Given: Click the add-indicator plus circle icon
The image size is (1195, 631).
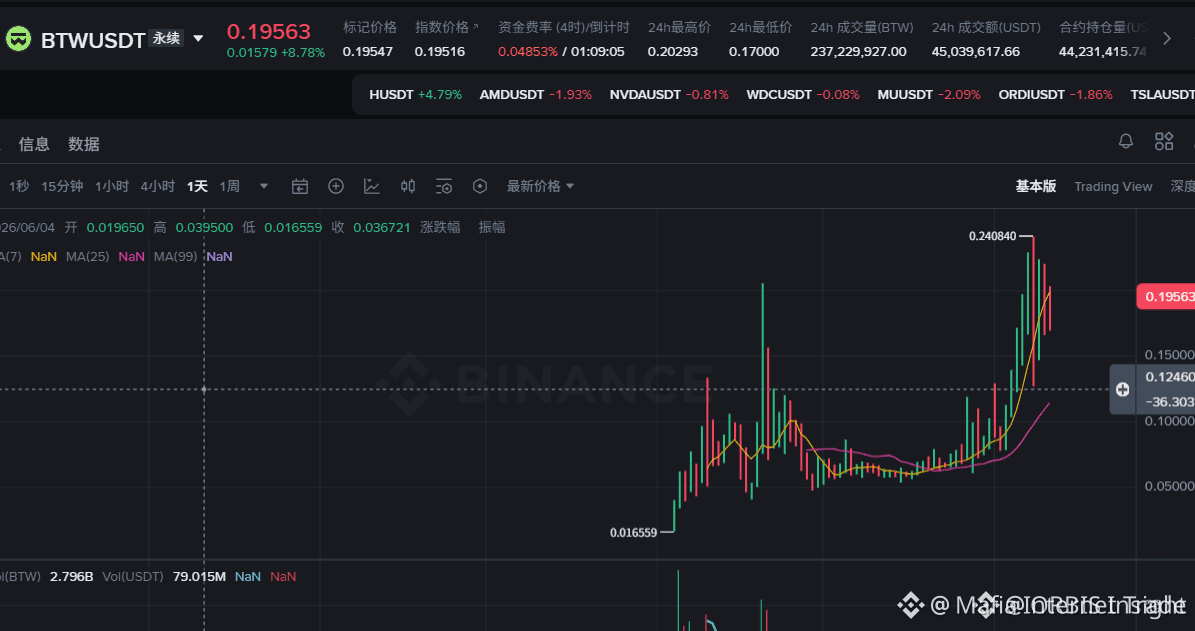Looking at the screenshot, I should click(x=336, y=186).
